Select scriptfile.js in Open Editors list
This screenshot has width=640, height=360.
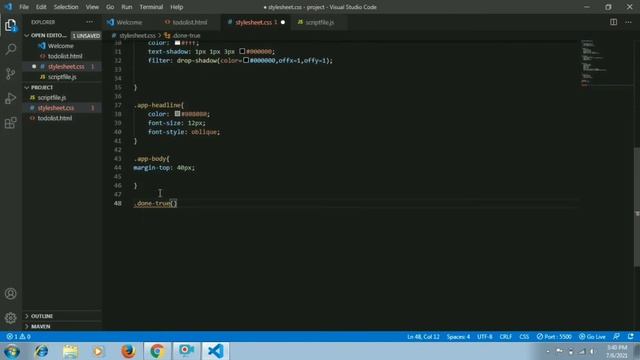[62, 77]
